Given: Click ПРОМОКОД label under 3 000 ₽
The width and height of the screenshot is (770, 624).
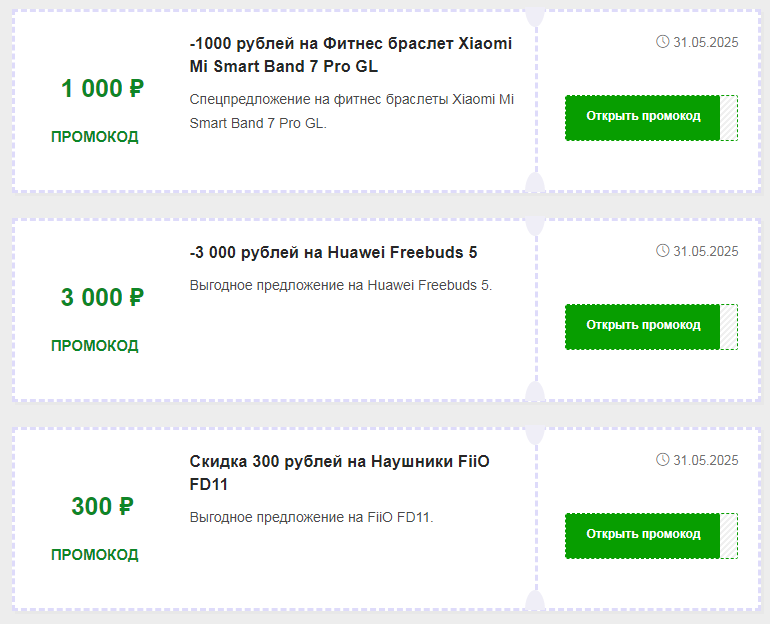Looking at the screenshot, I should [x=95, y=346].
